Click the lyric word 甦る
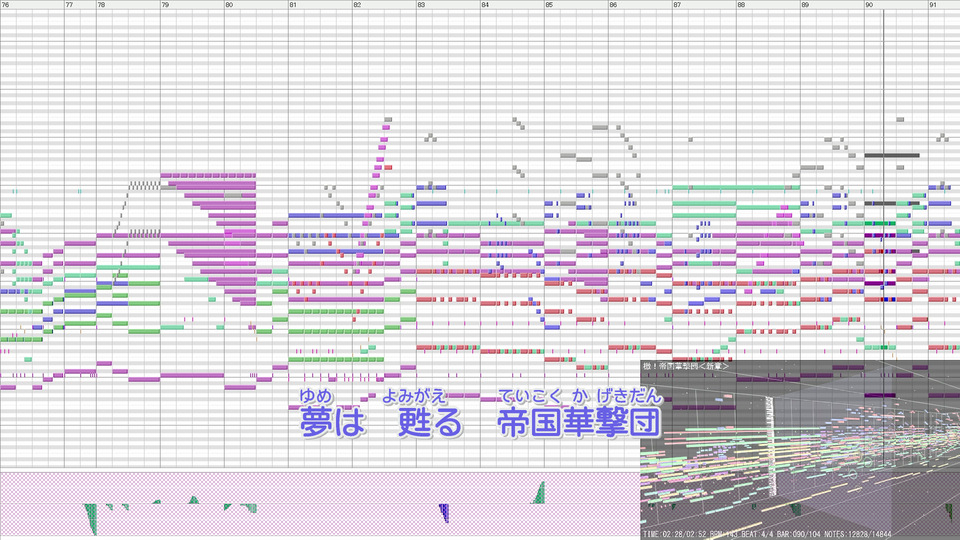Viewport: 960px width, 540px height. click(430, 422)
